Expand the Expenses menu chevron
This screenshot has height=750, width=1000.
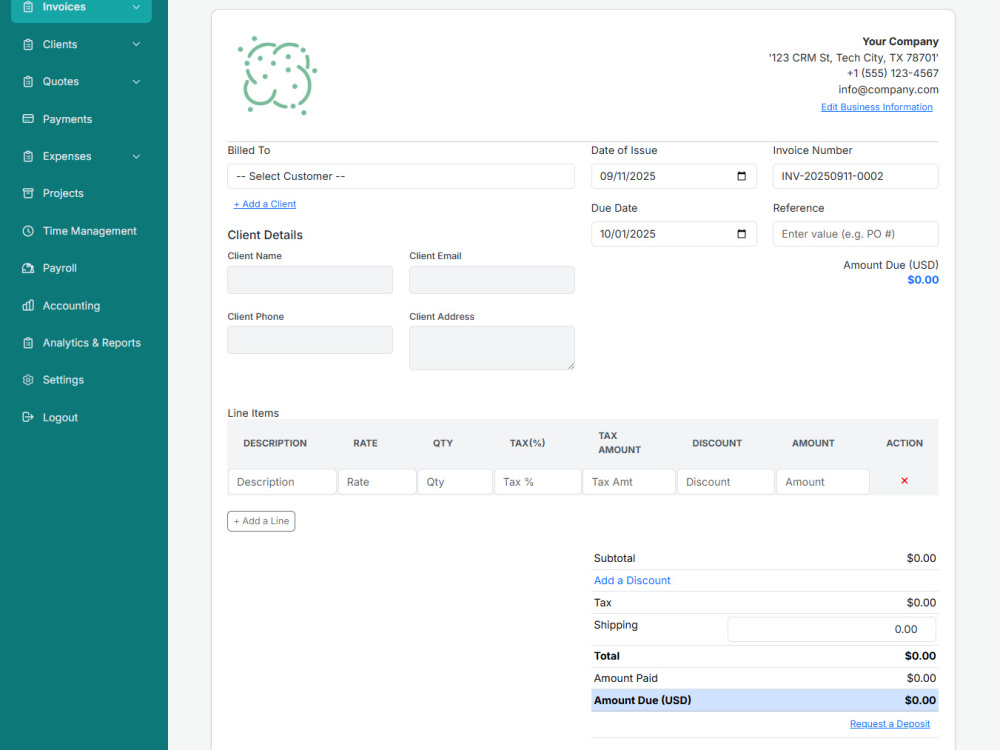pyautogui.click(x=136, y=156)
